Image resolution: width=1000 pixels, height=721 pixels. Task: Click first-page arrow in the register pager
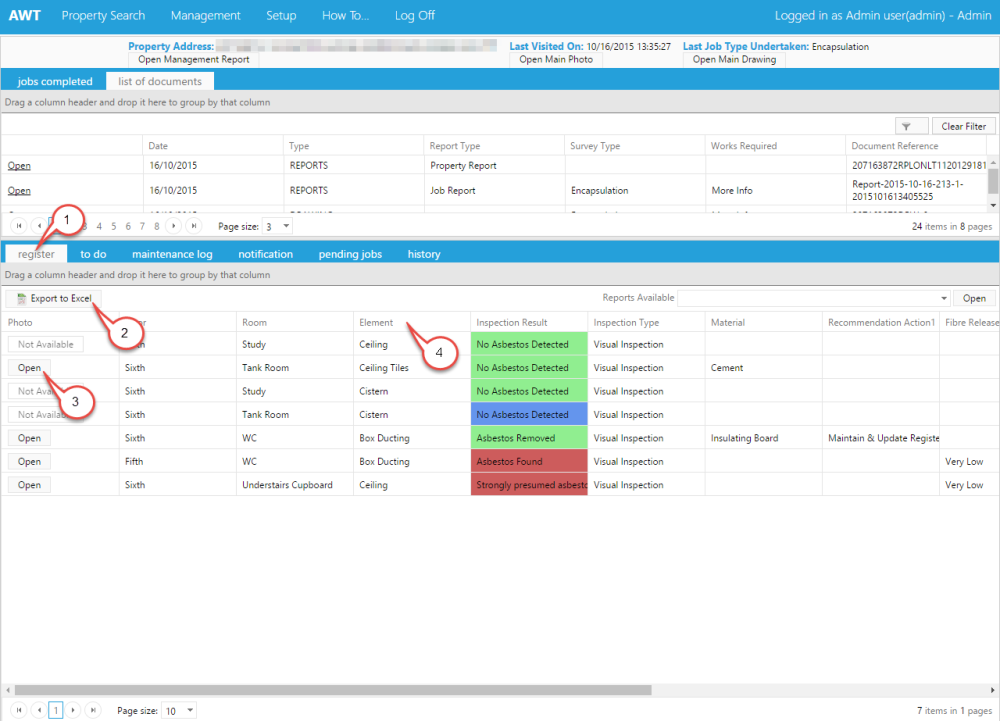[19, 710]
